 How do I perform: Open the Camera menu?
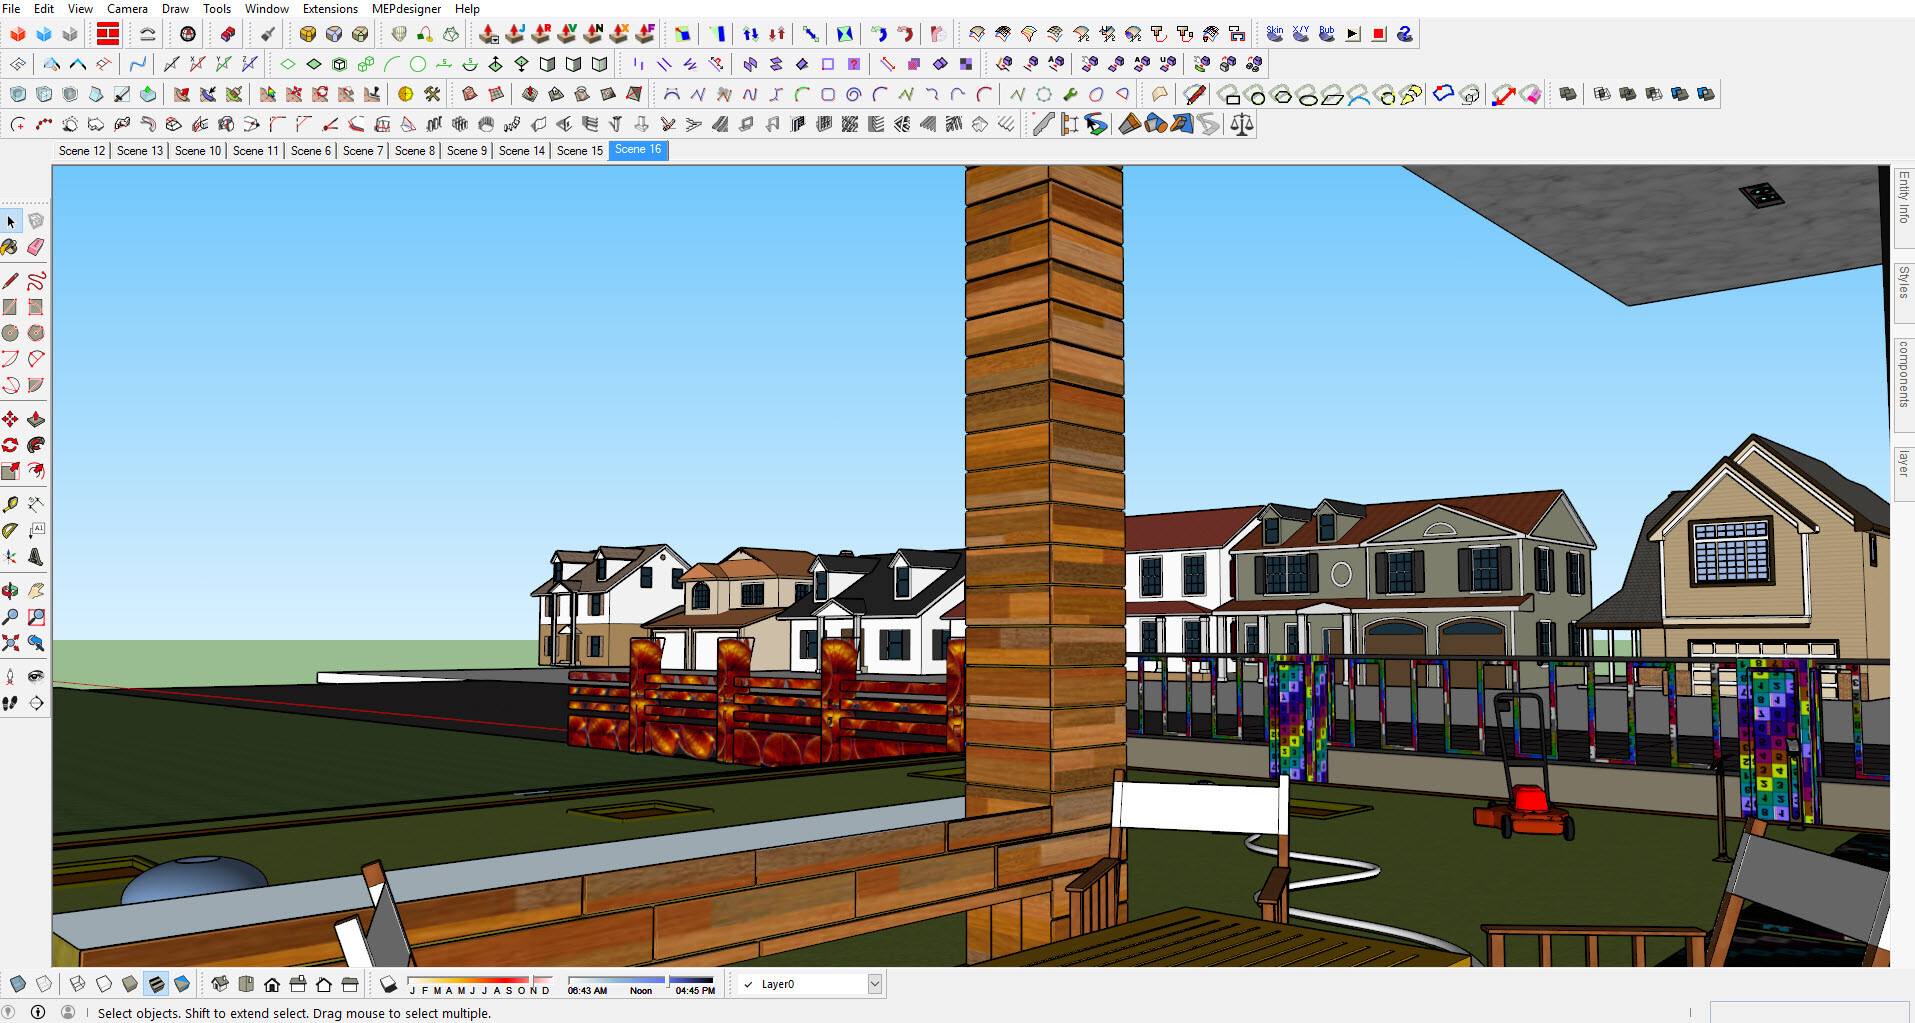point(127,9)
